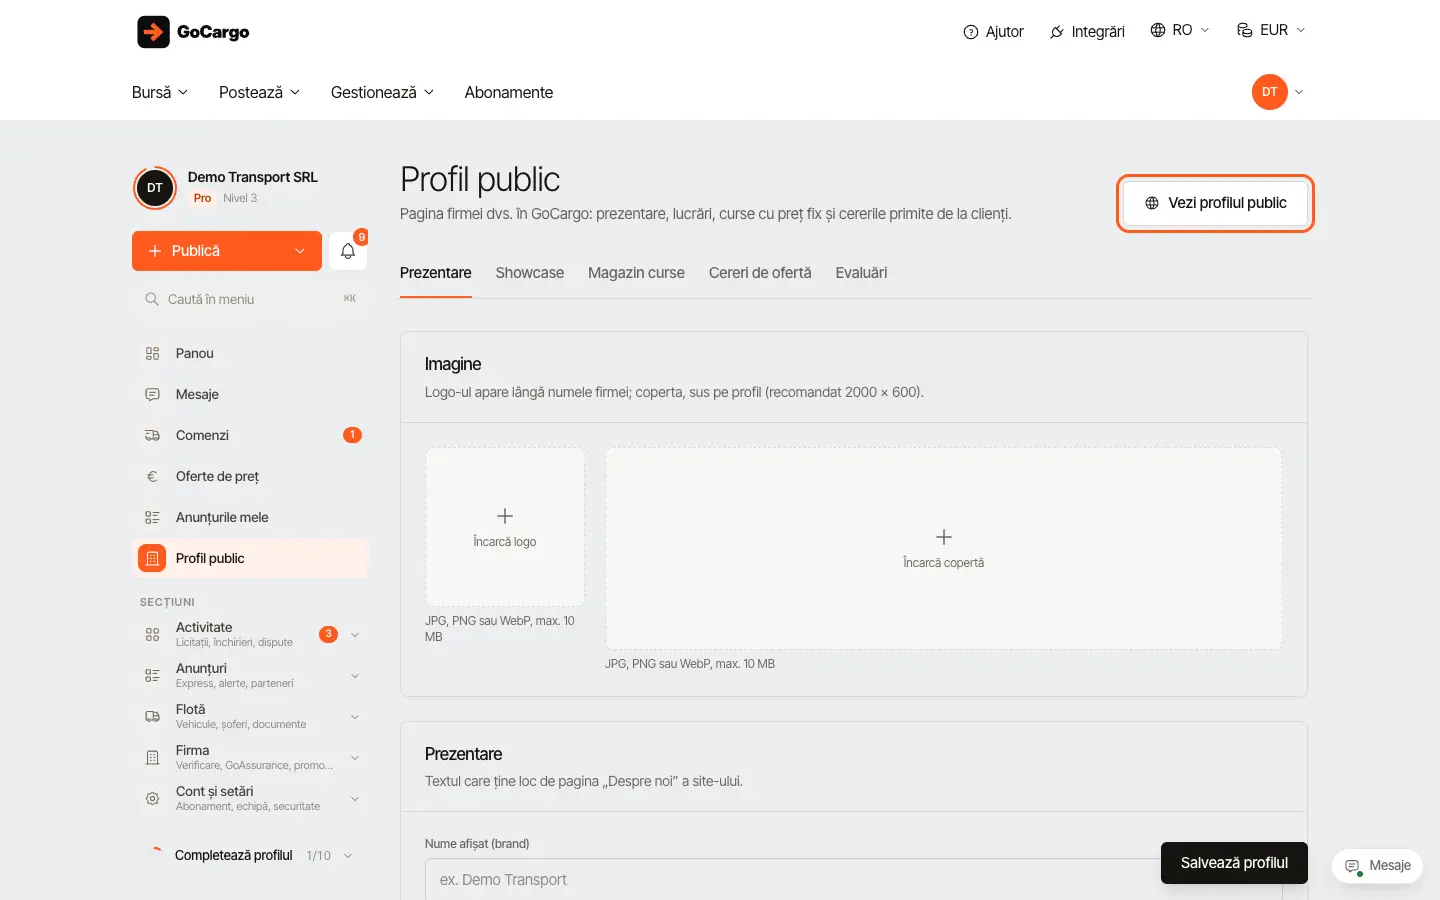The width and height of the screenshot is (1440, 900).
Task: Expand Cont și setări section
Action: point(250,798)
